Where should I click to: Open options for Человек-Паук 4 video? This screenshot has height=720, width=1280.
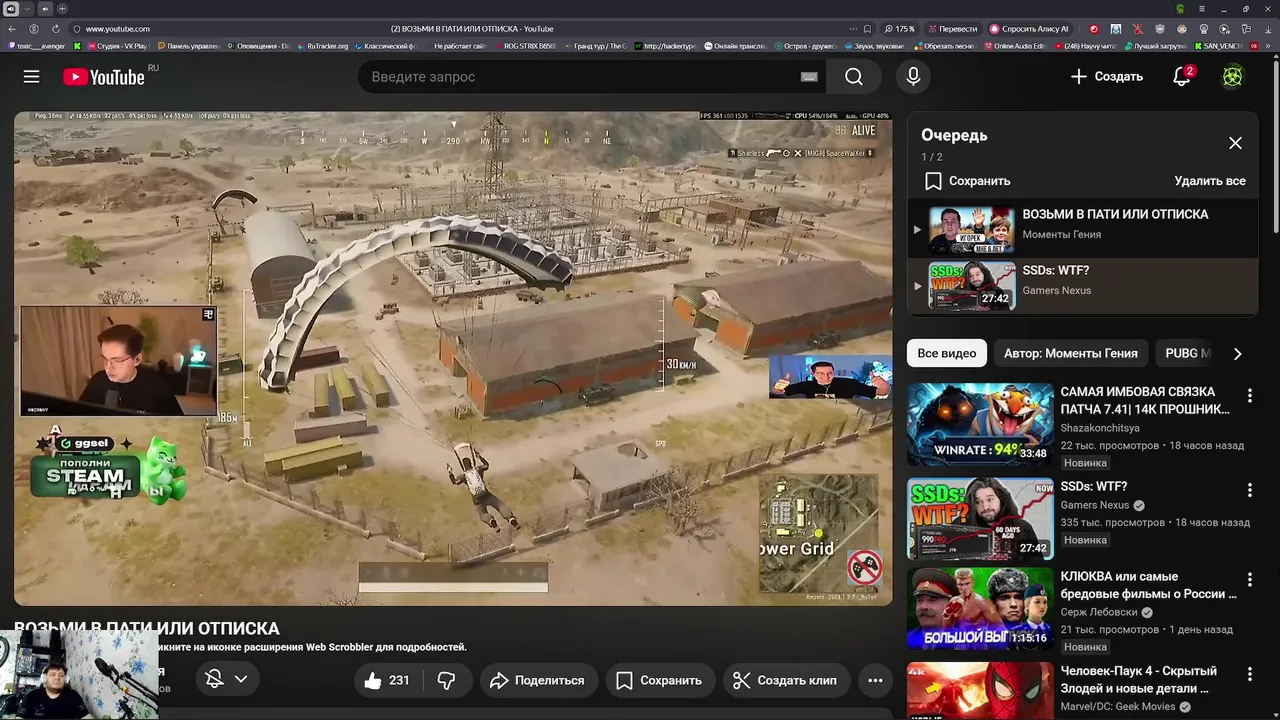[x=1249, y=674]
